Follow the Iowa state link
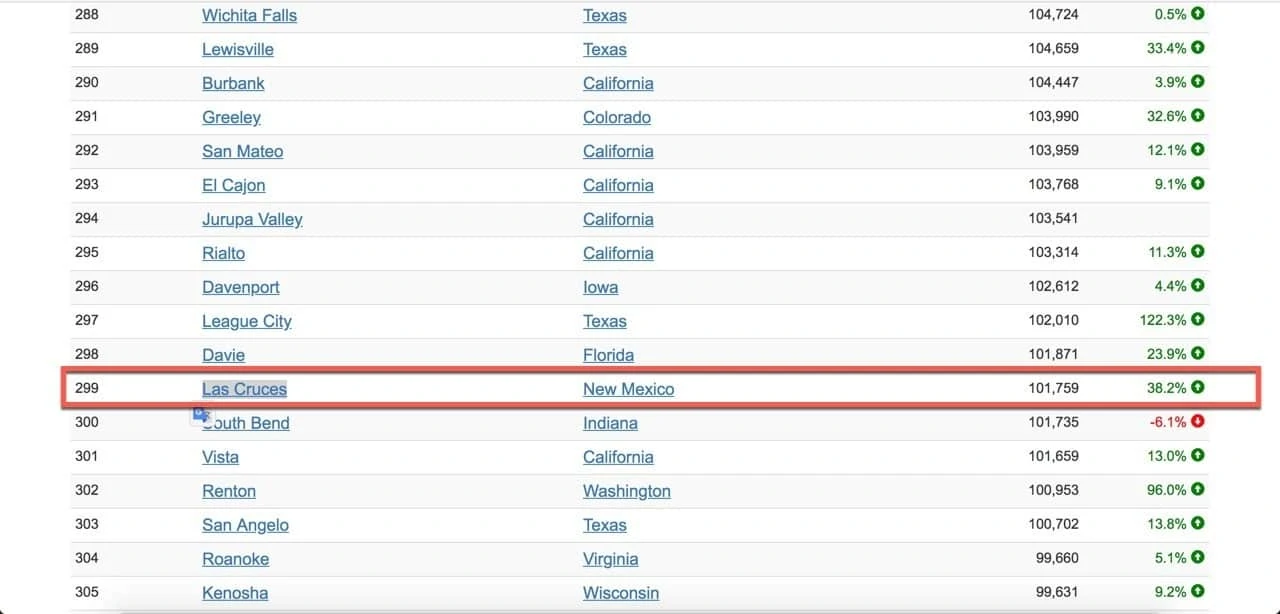 click(x=600, y=287)
